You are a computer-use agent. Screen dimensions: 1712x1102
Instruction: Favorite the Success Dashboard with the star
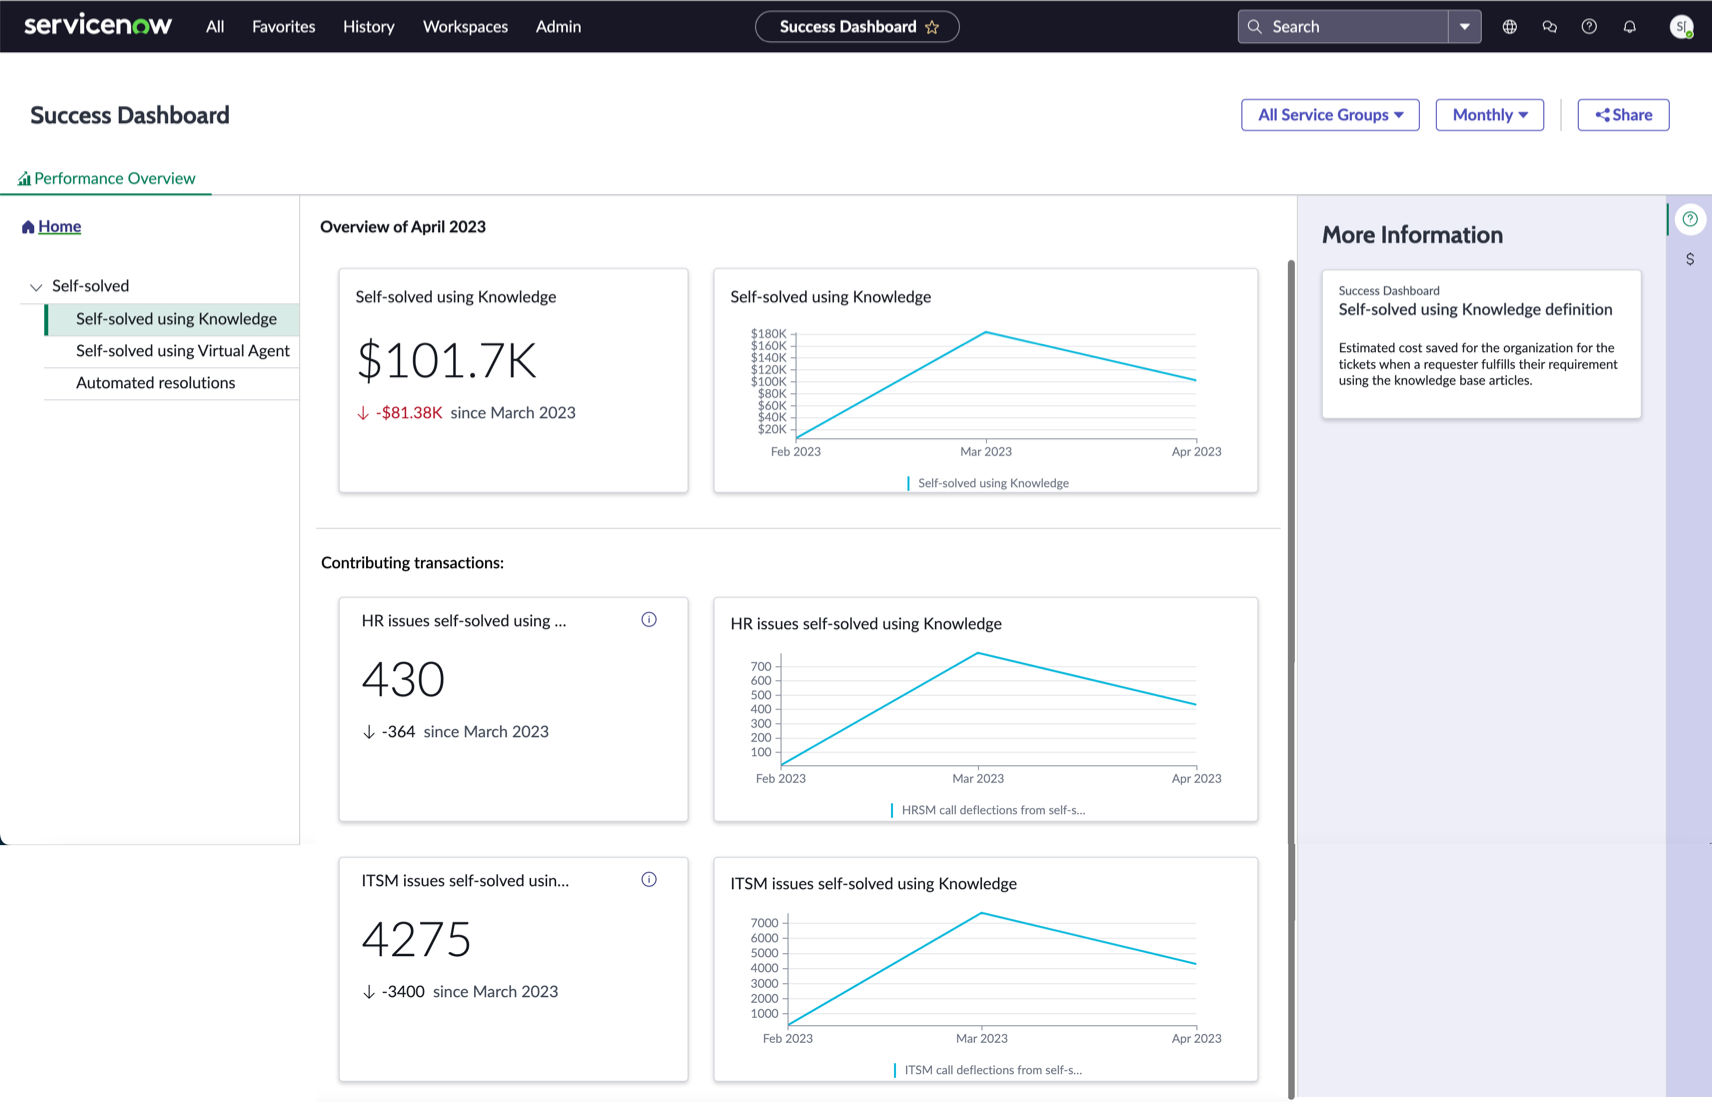932,27
